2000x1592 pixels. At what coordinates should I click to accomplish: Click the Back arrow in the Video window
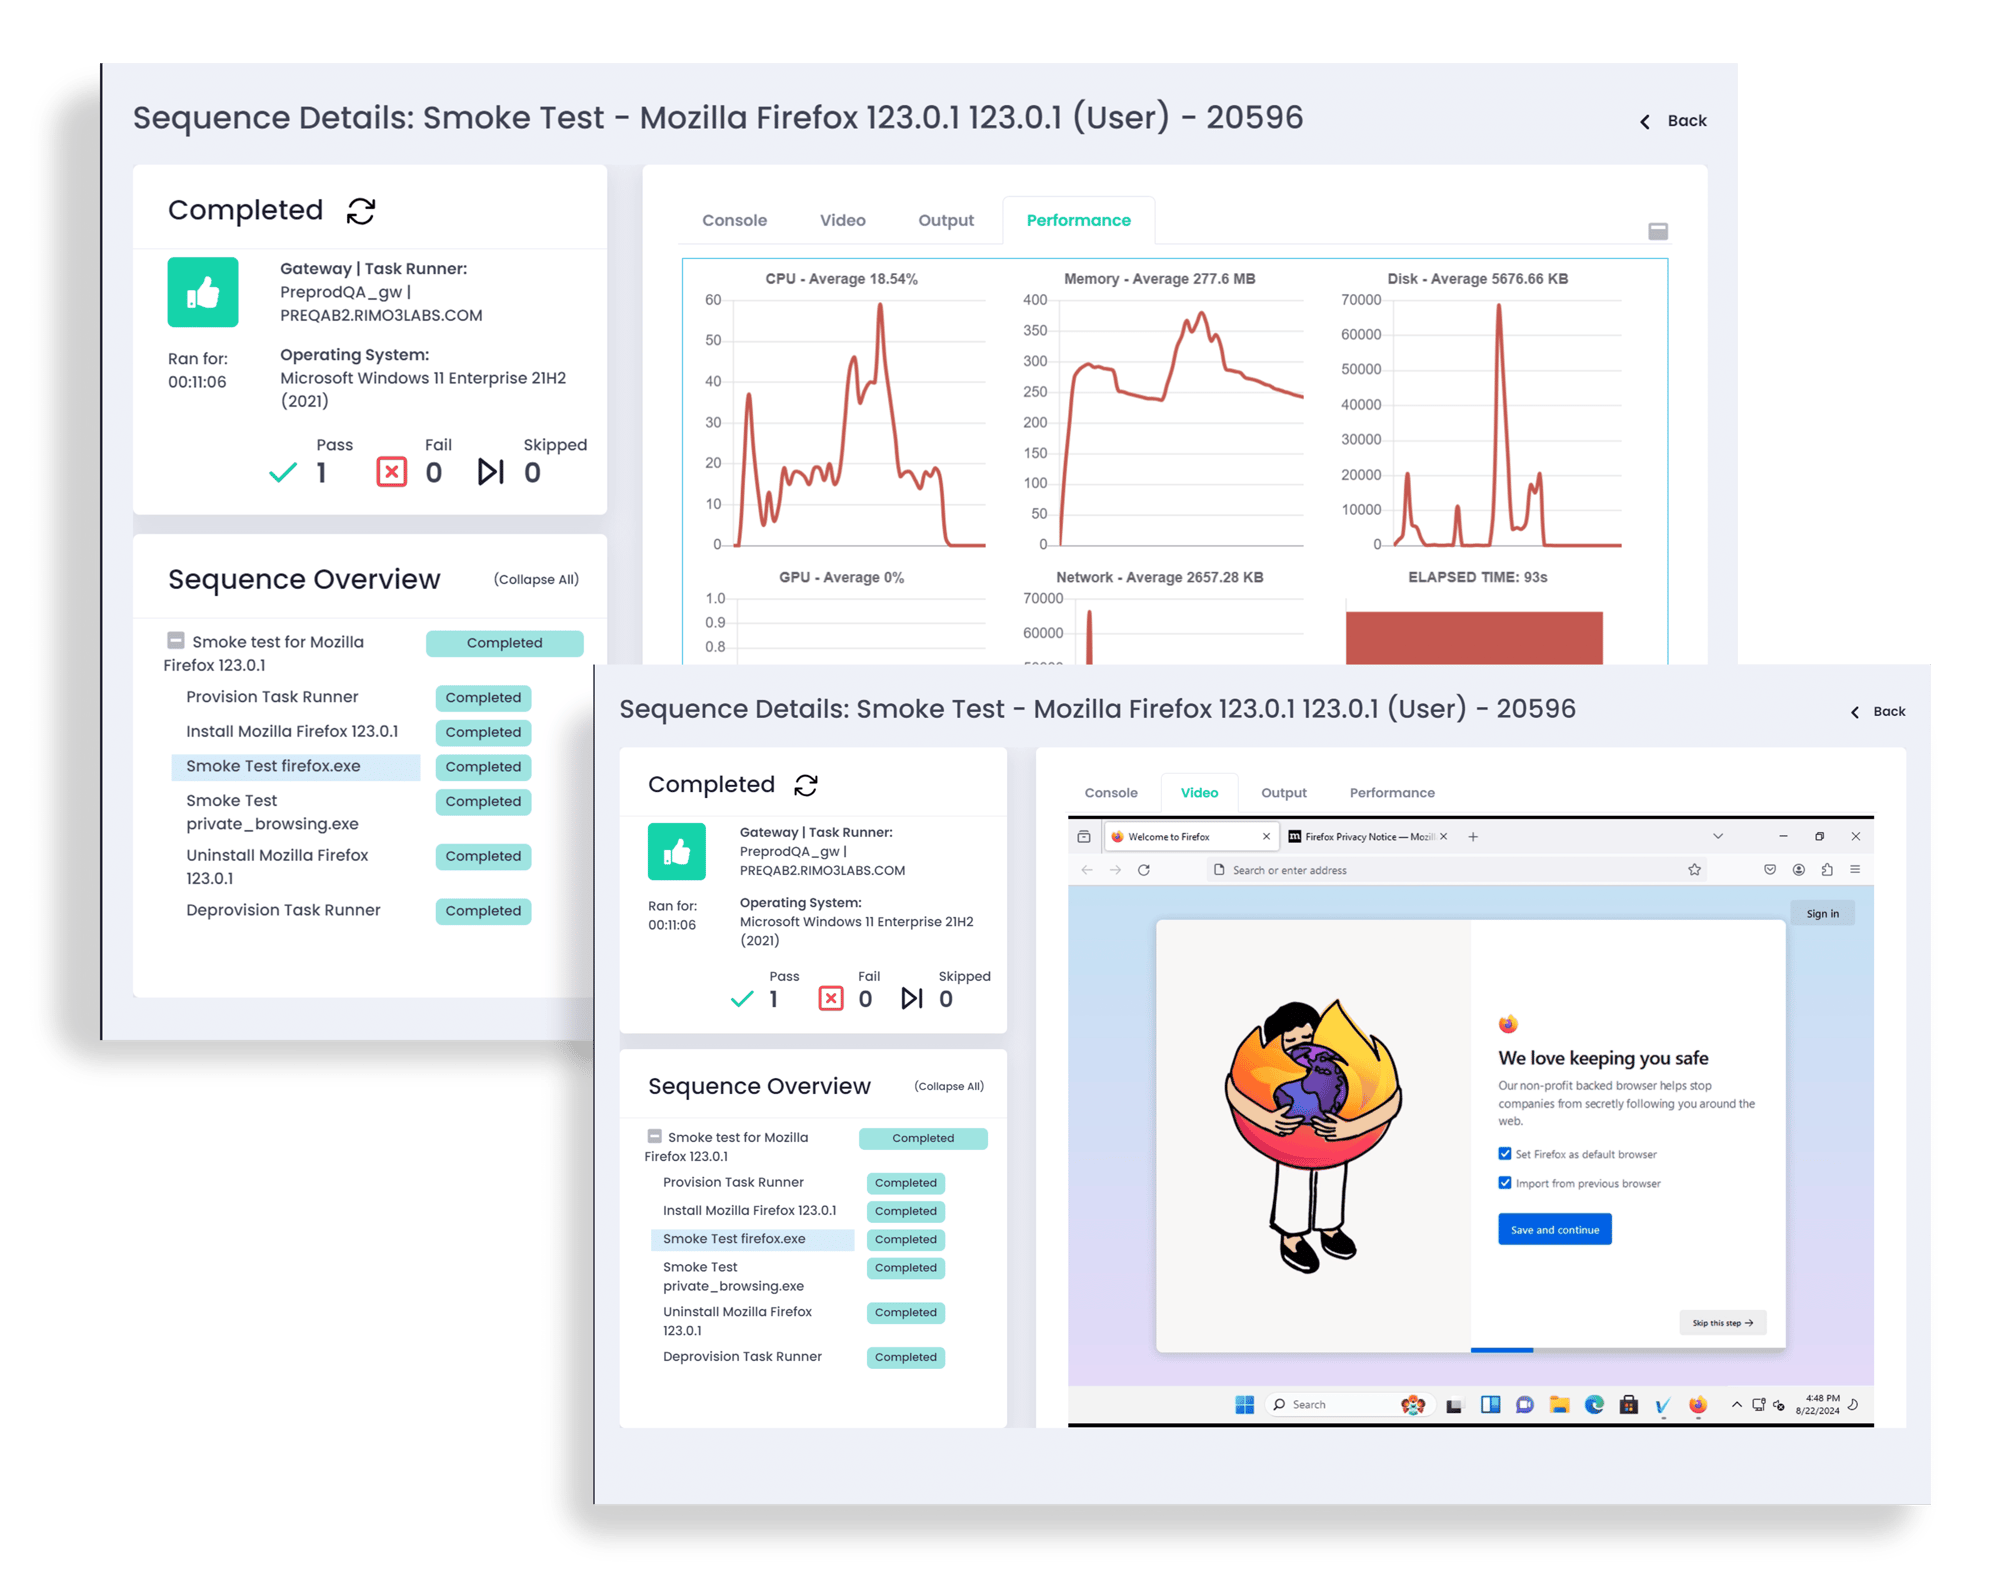(1855, 712)
